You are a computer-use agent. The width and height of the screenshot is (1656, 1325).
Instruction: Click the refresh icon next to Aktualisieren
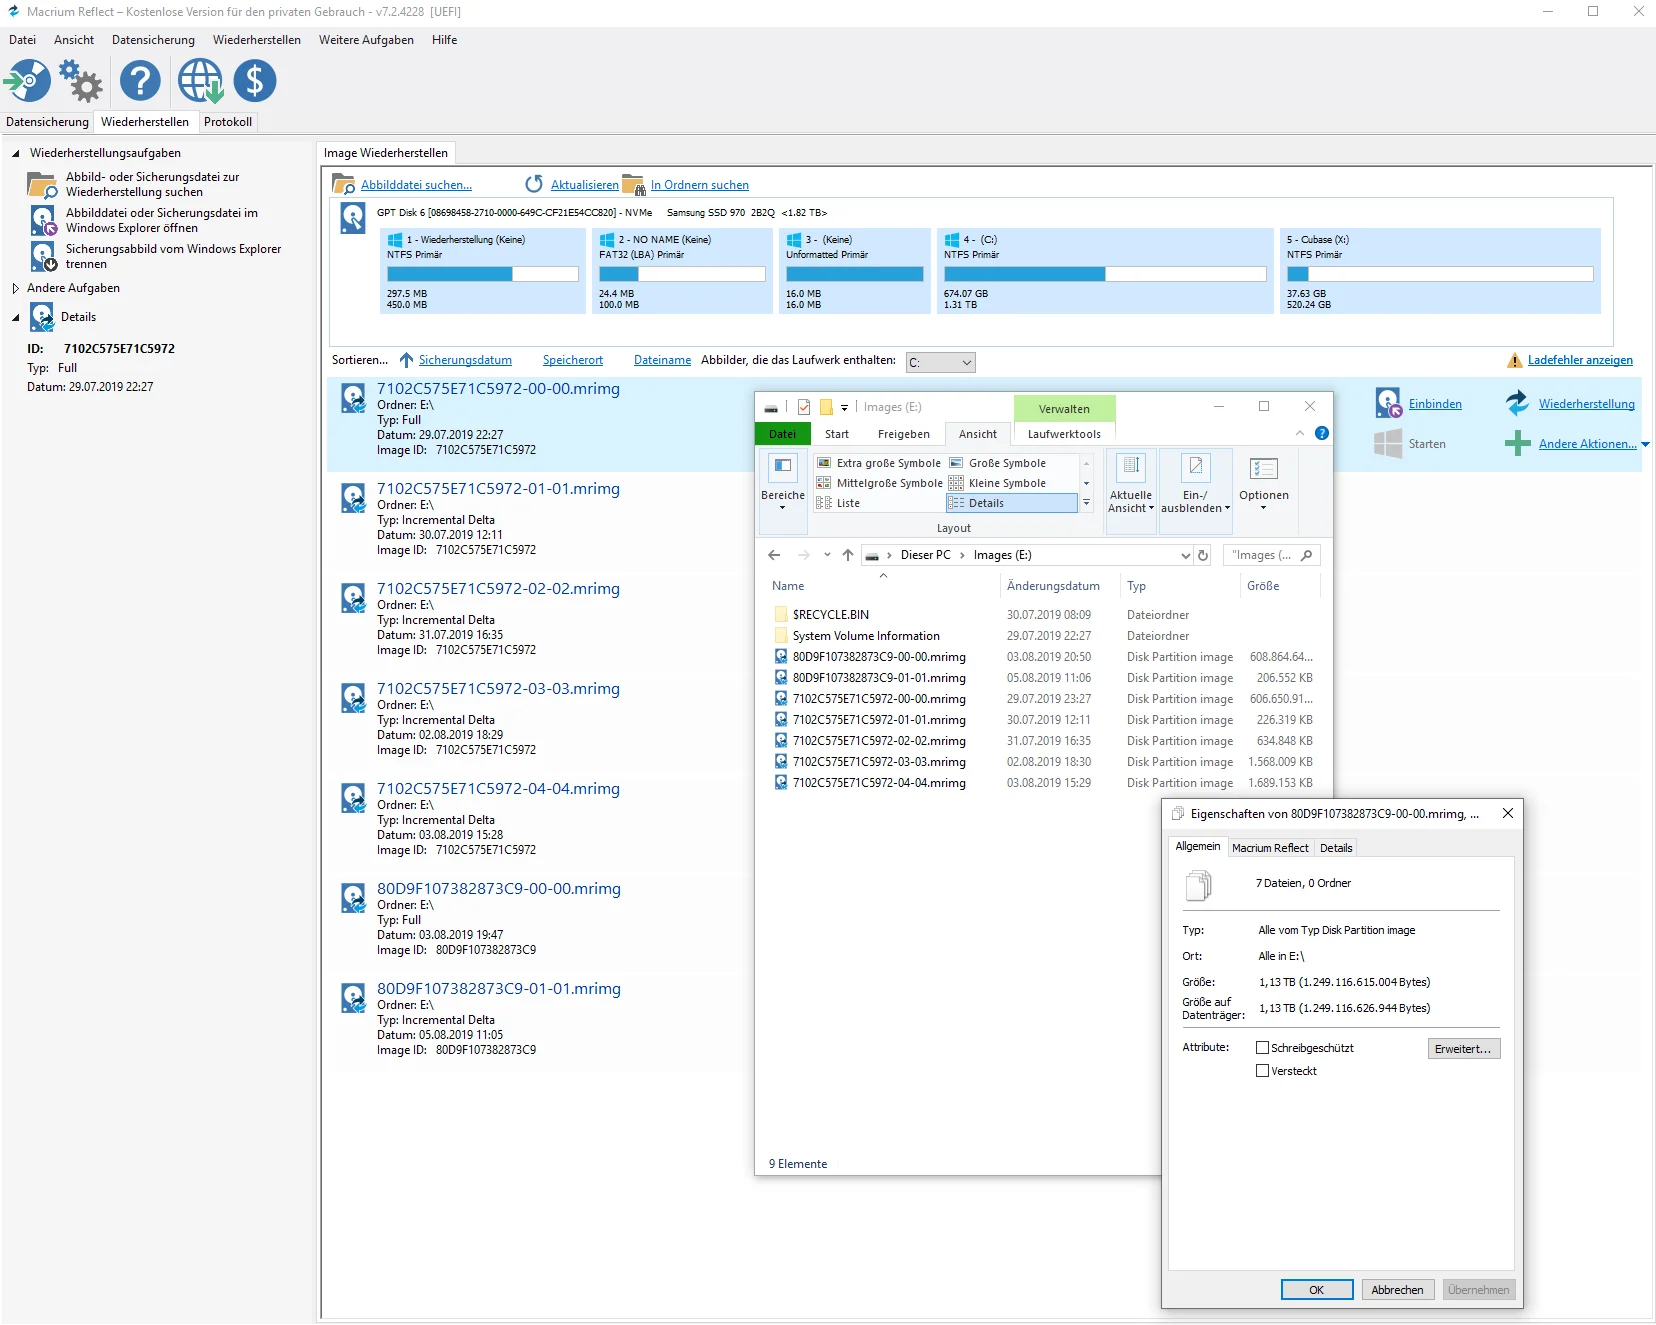point(534,184)
